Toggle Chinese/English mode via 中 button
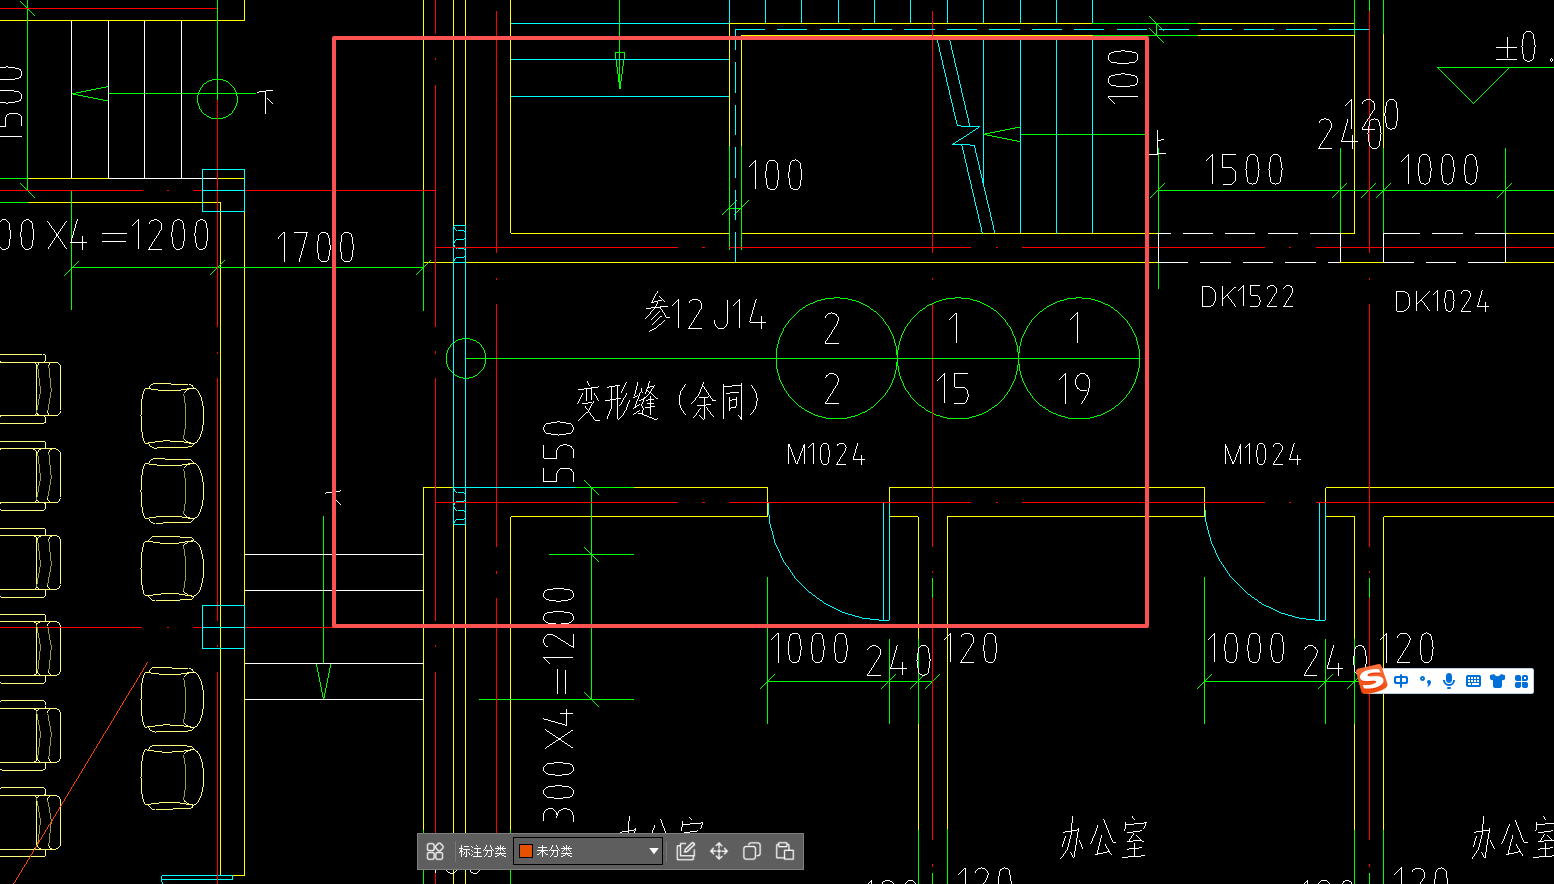The image size is (1554, 884). 1401,681
